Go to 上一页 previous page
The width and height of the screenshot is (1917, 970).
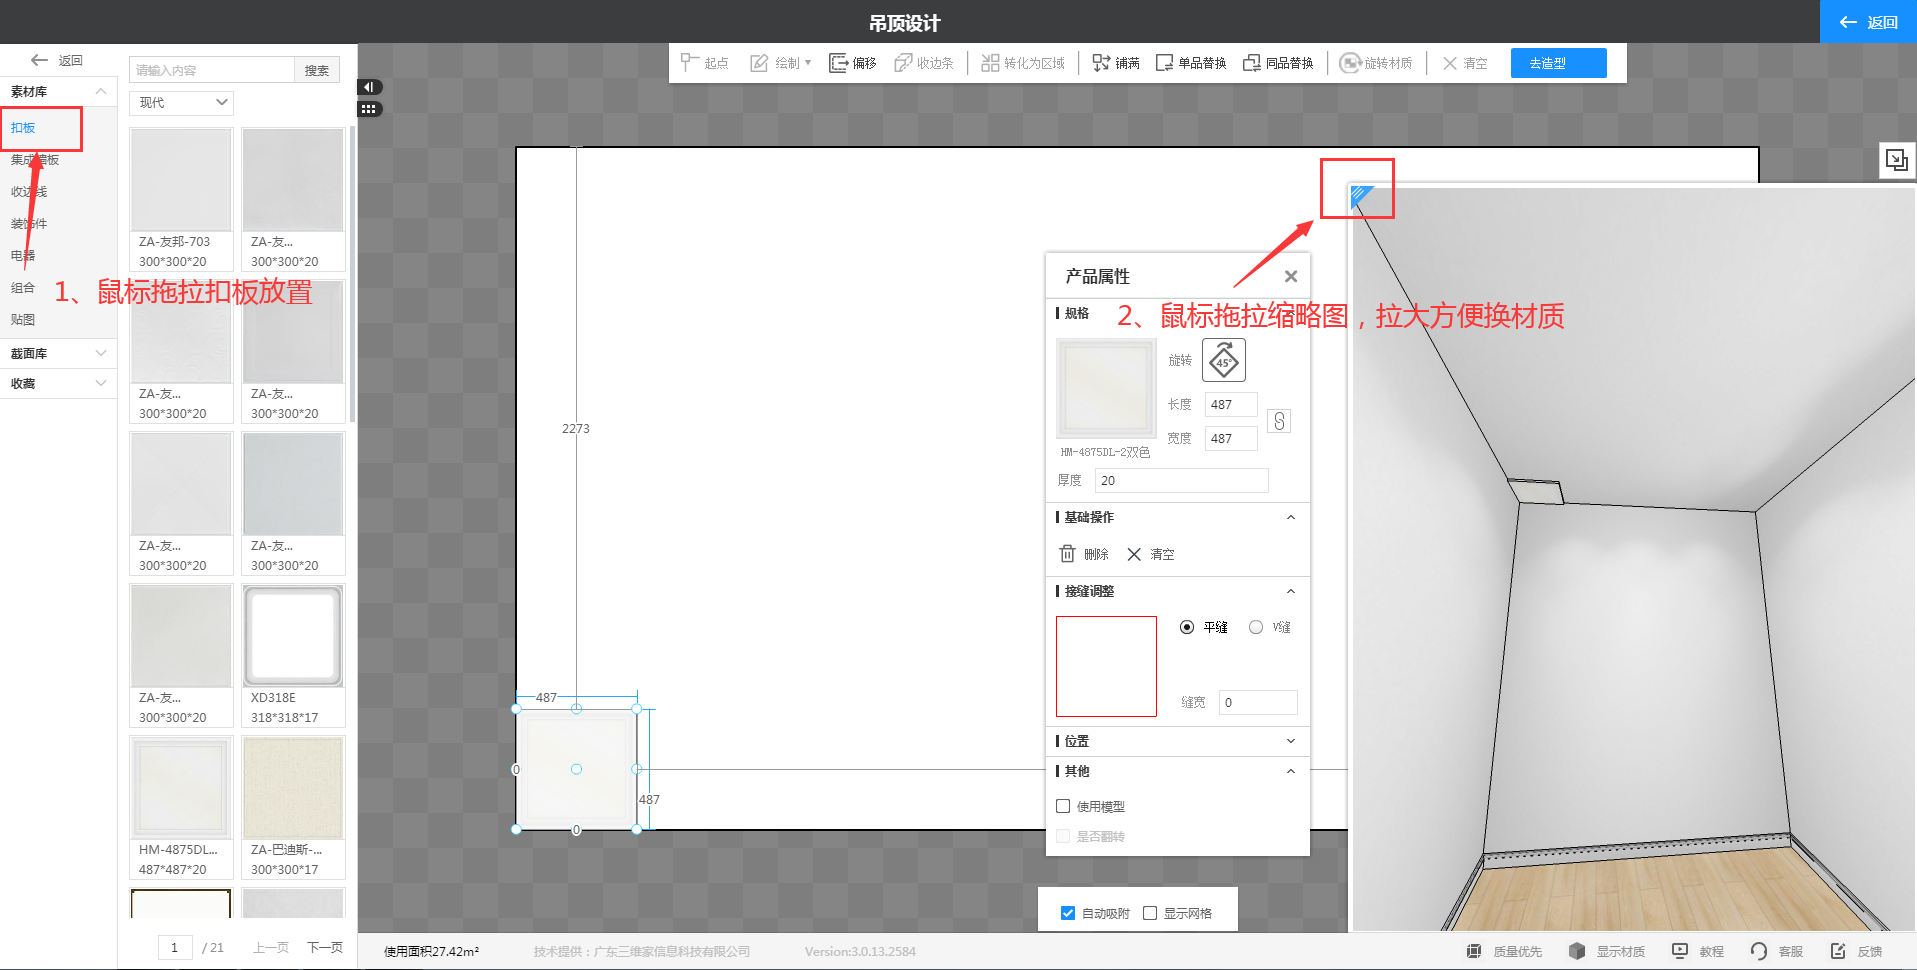(x=271, y=948)
